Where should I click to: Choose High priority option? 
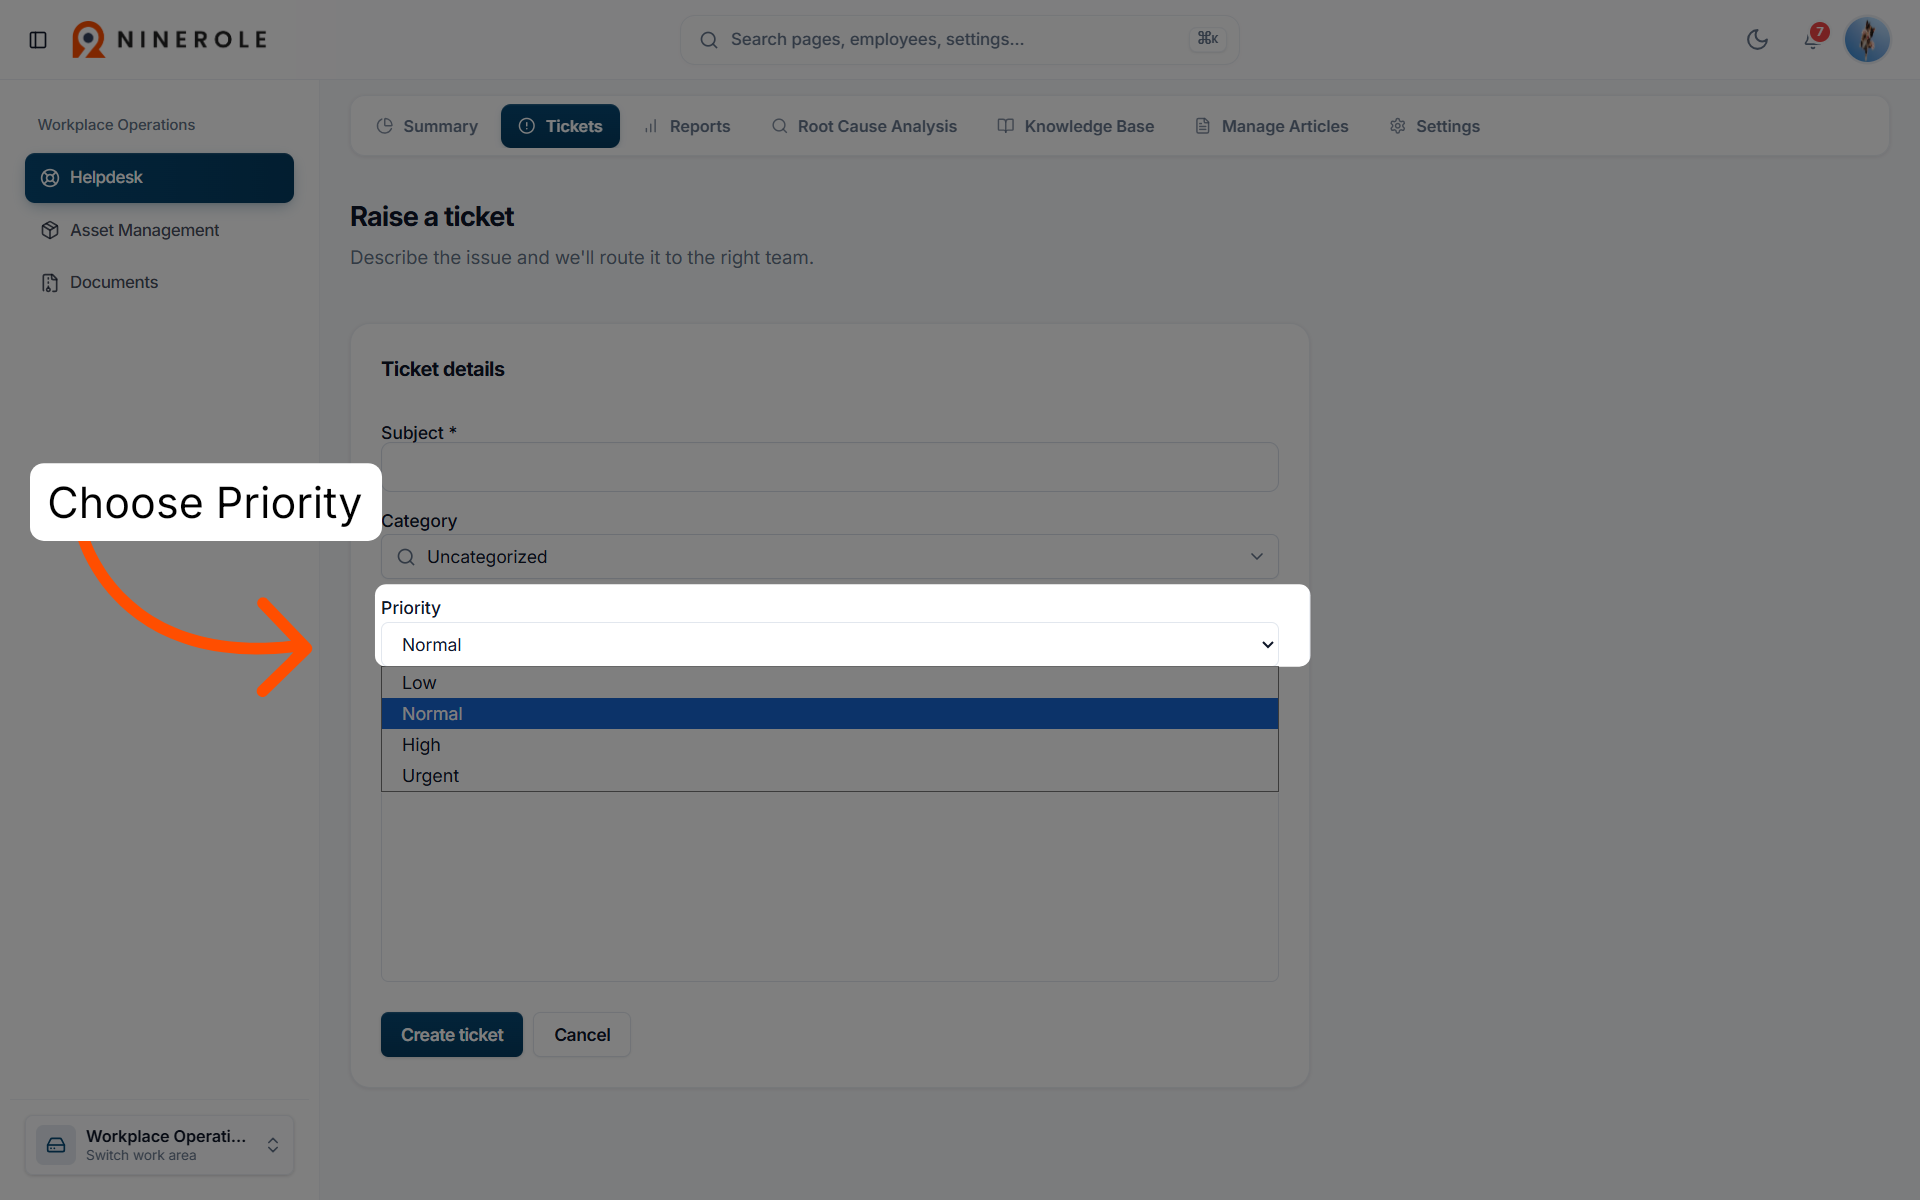(x=829, y=745)
